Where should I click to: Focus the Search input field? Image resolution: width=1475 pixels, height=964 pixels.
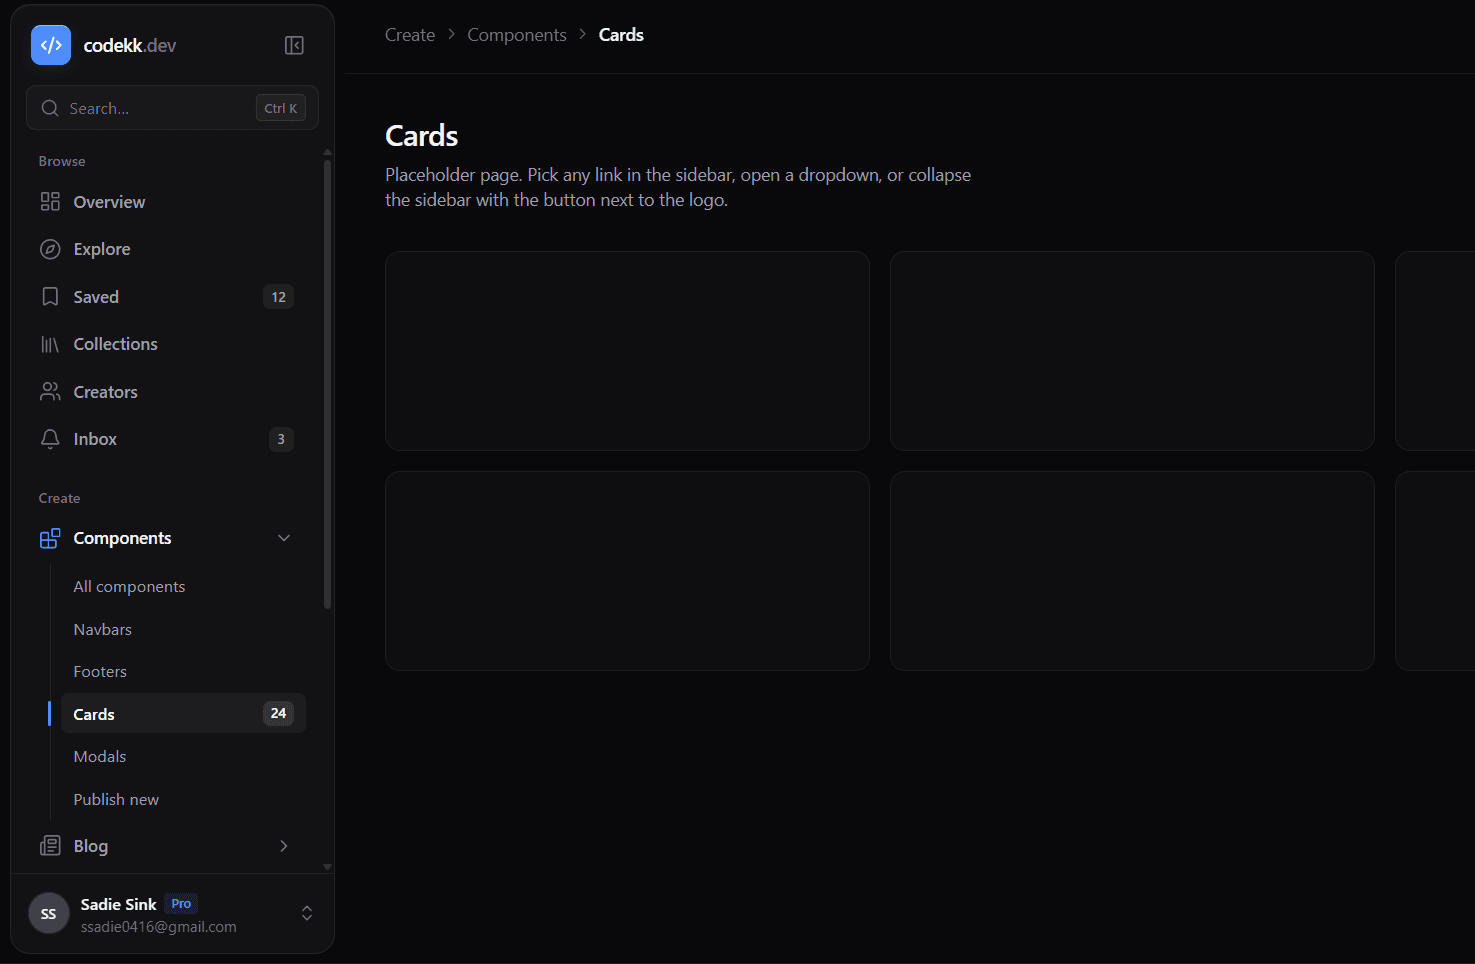point(172,108)
